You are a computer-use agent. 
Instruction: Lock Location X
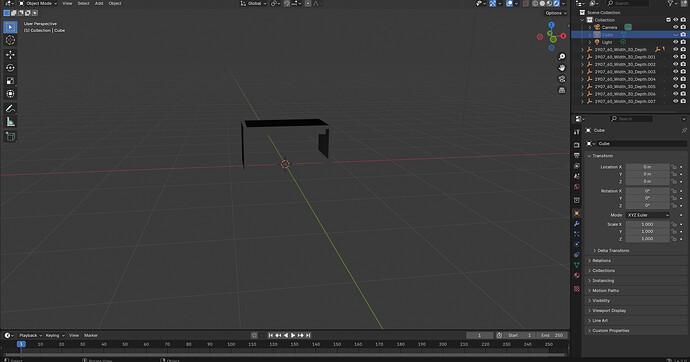[674, 167]
